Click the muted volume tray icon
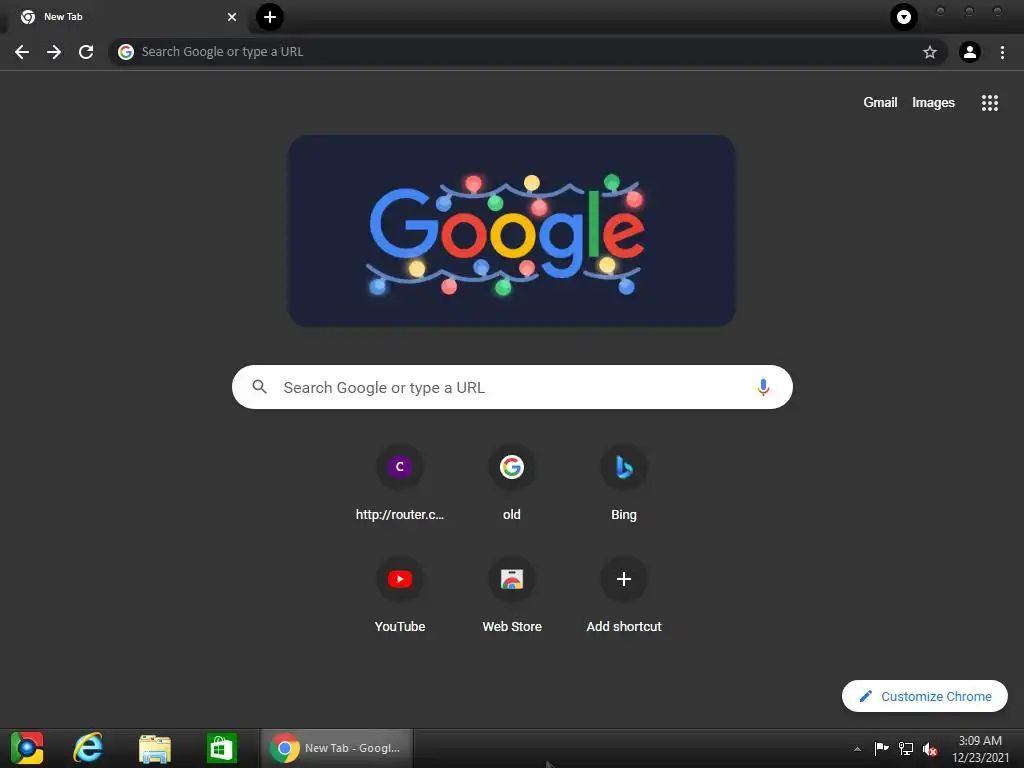Screen dimensions: 1024x768 (x=930, y=749)
